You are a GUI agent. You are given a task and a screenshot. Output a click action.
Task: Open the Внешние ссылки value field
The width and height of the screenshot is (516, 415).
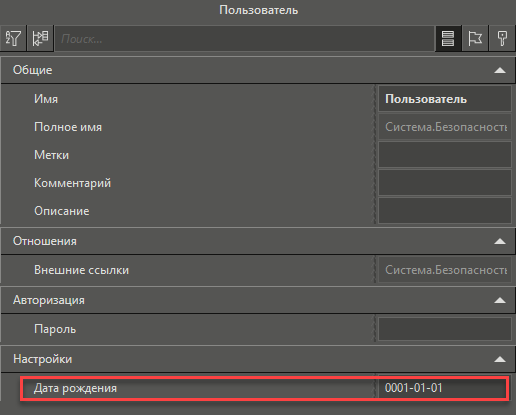445,270
